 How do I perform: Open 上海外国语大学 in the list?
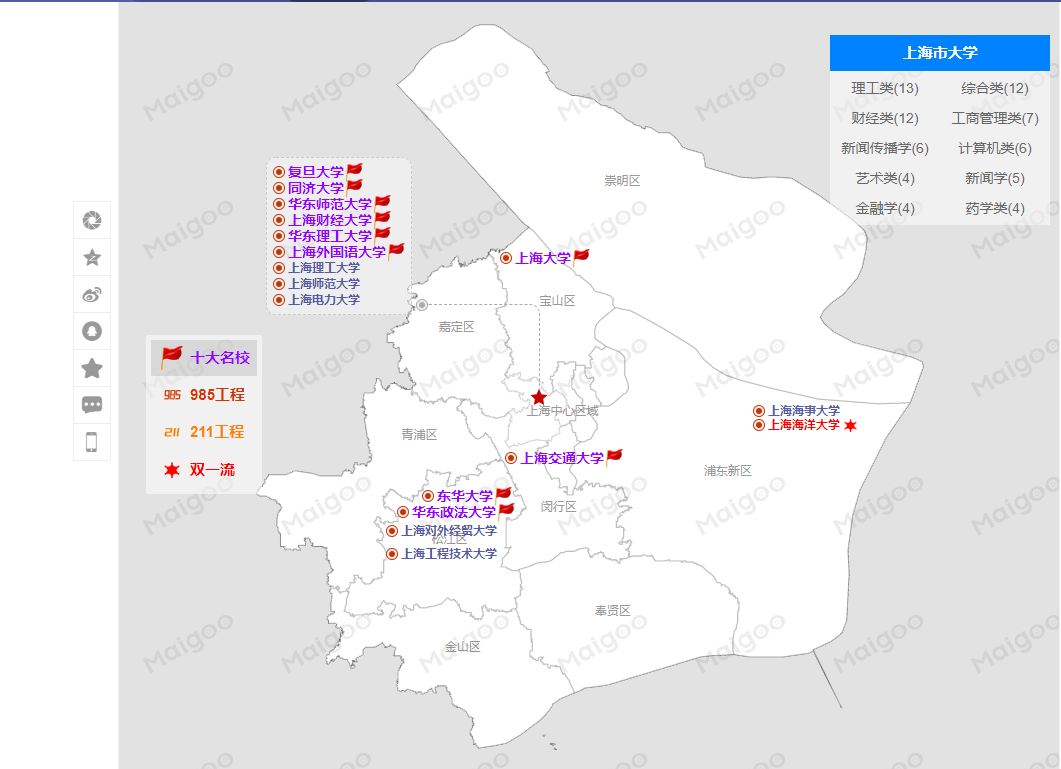[x=337, y=252]
